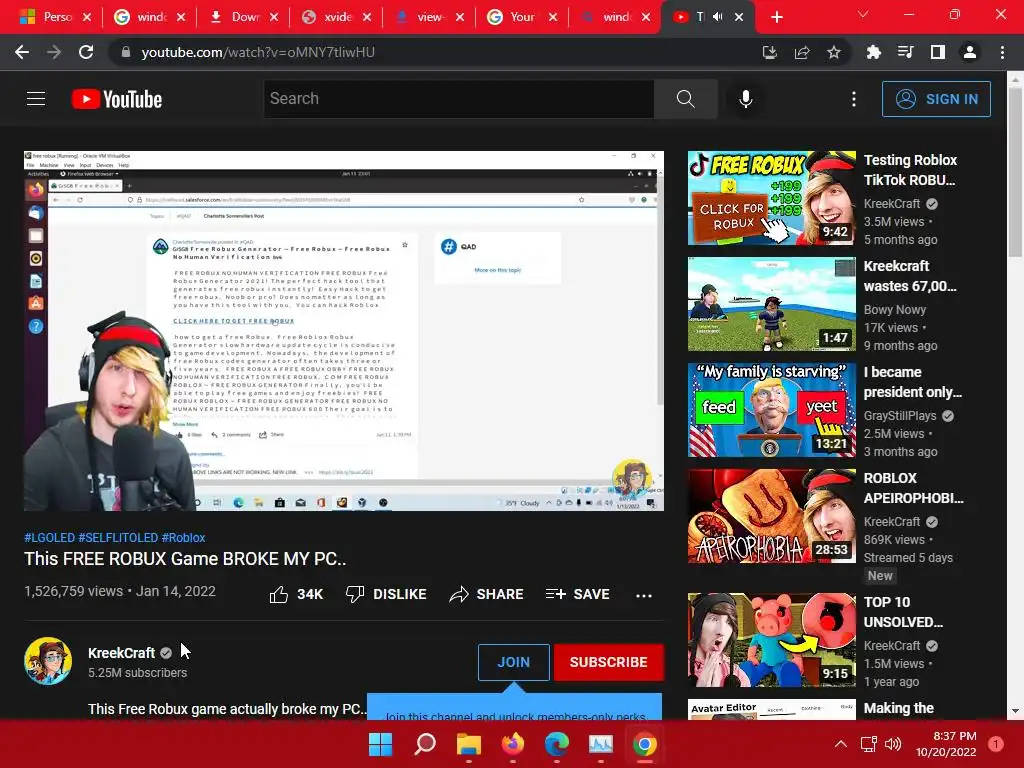Open YouTube settings three-dot menu
This screenshot has width=1024, height=768.
(x=854, y=99)
